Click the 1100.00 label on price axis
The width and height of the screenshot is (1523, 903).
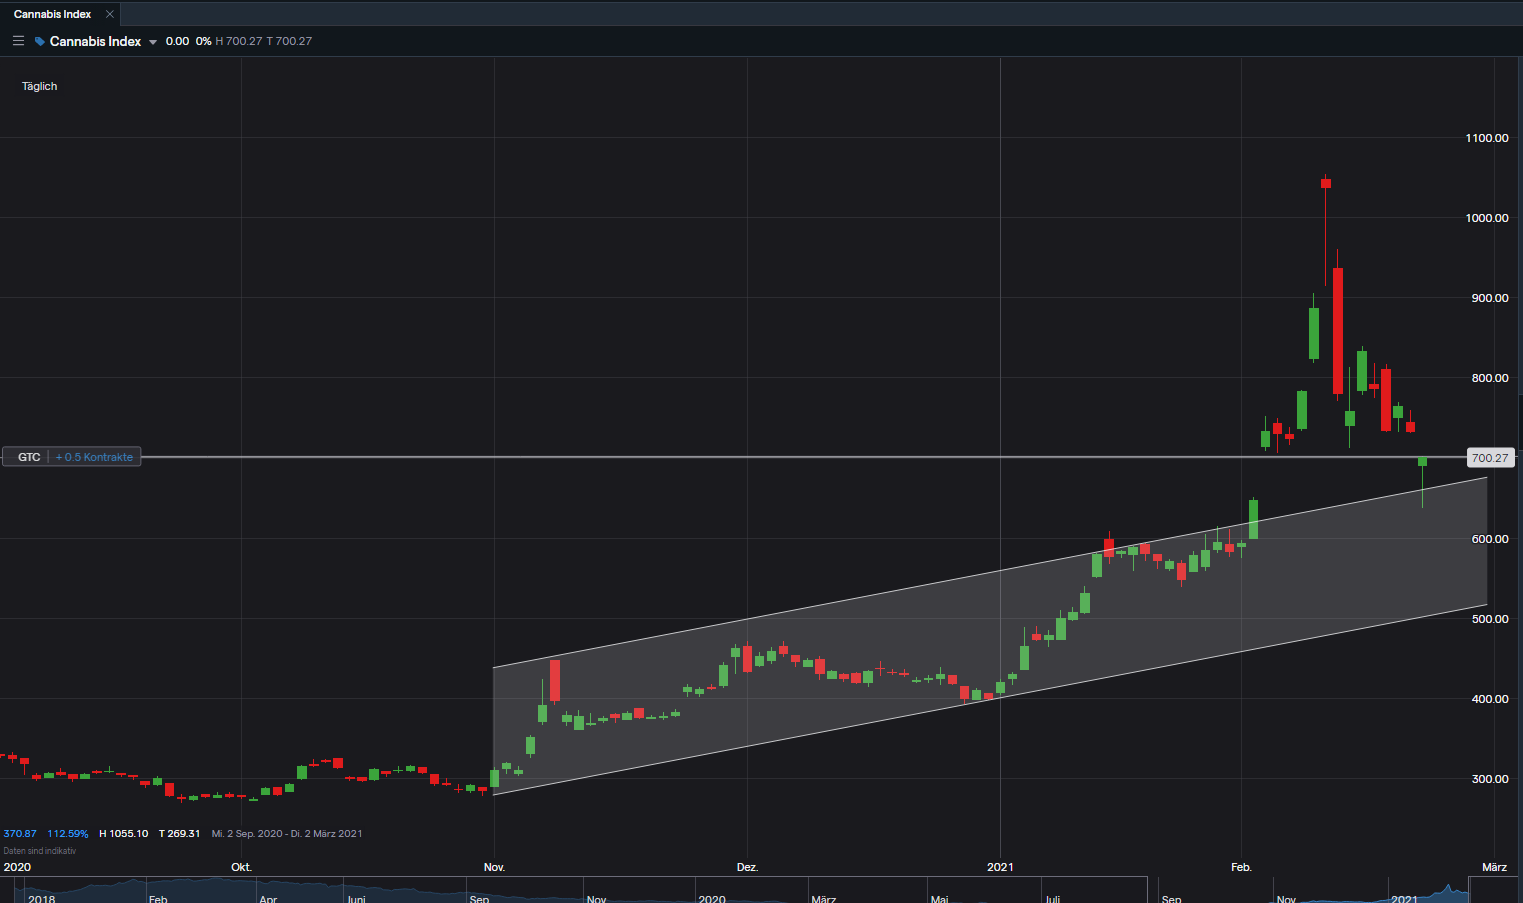(x=1486, y=138)
